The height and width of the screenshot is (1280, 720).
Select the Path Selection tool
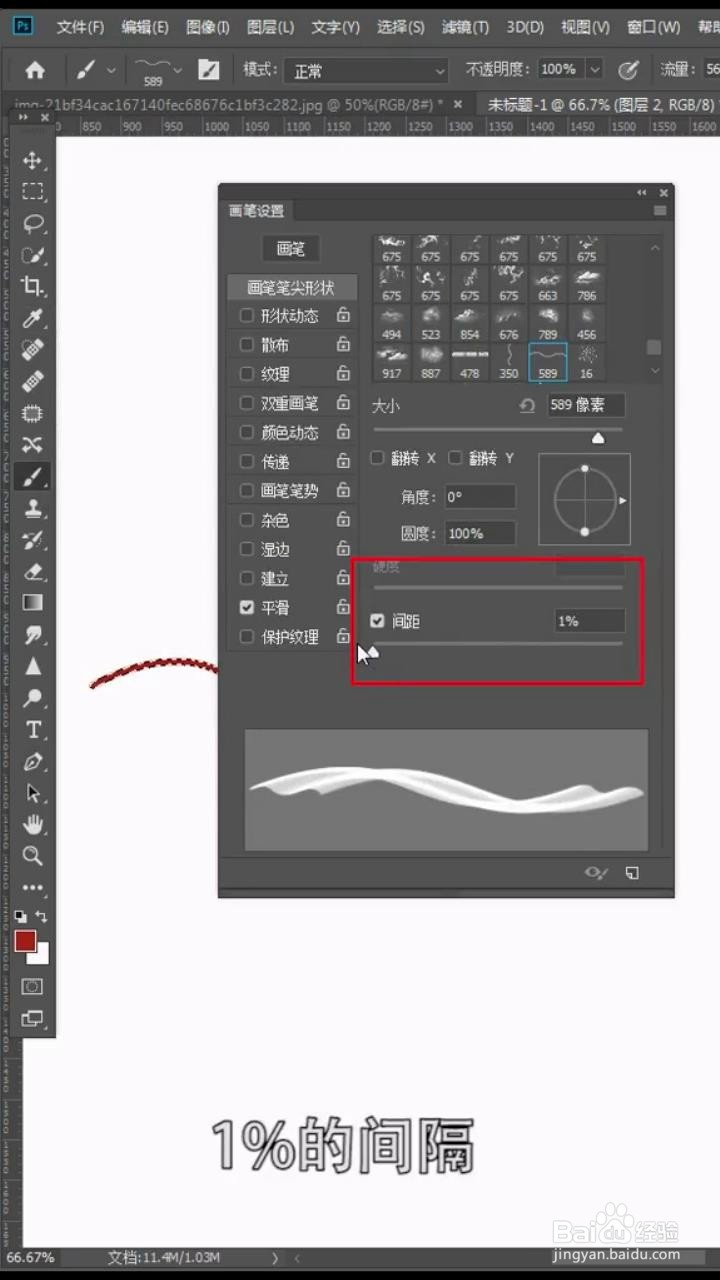(33, 793)
